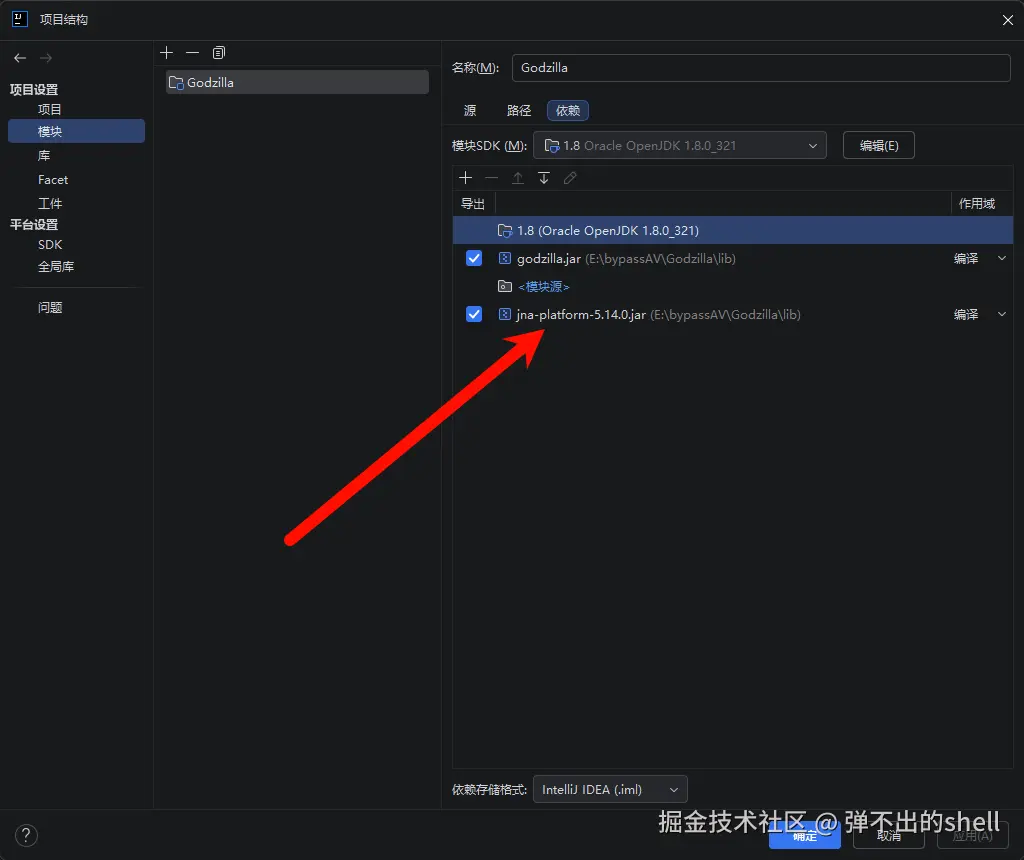Add a new module with plus icon

167,53
